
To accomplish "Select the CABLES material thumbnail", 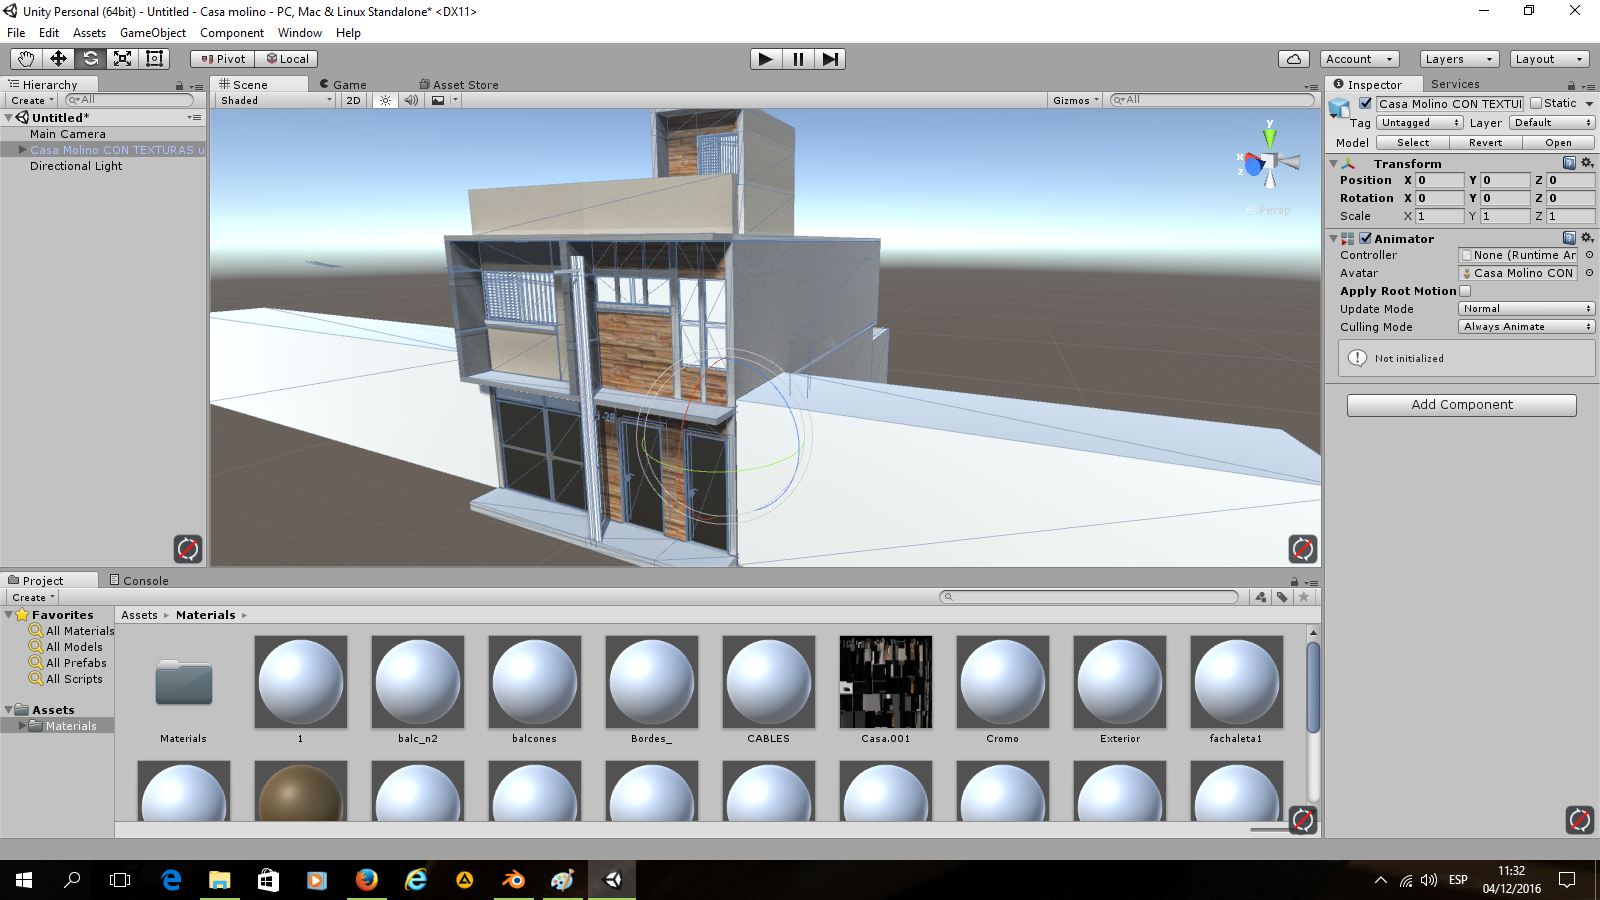I will pos(769,682).
